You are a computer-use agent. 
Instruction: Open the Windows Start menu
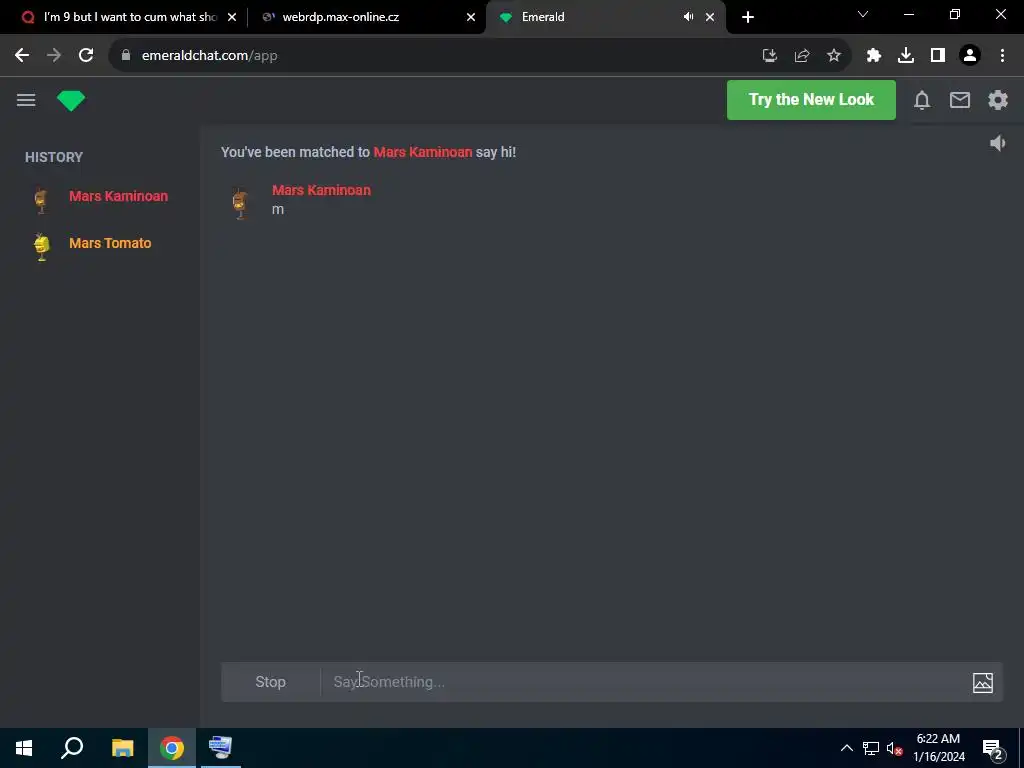click(x=24, y=748)
